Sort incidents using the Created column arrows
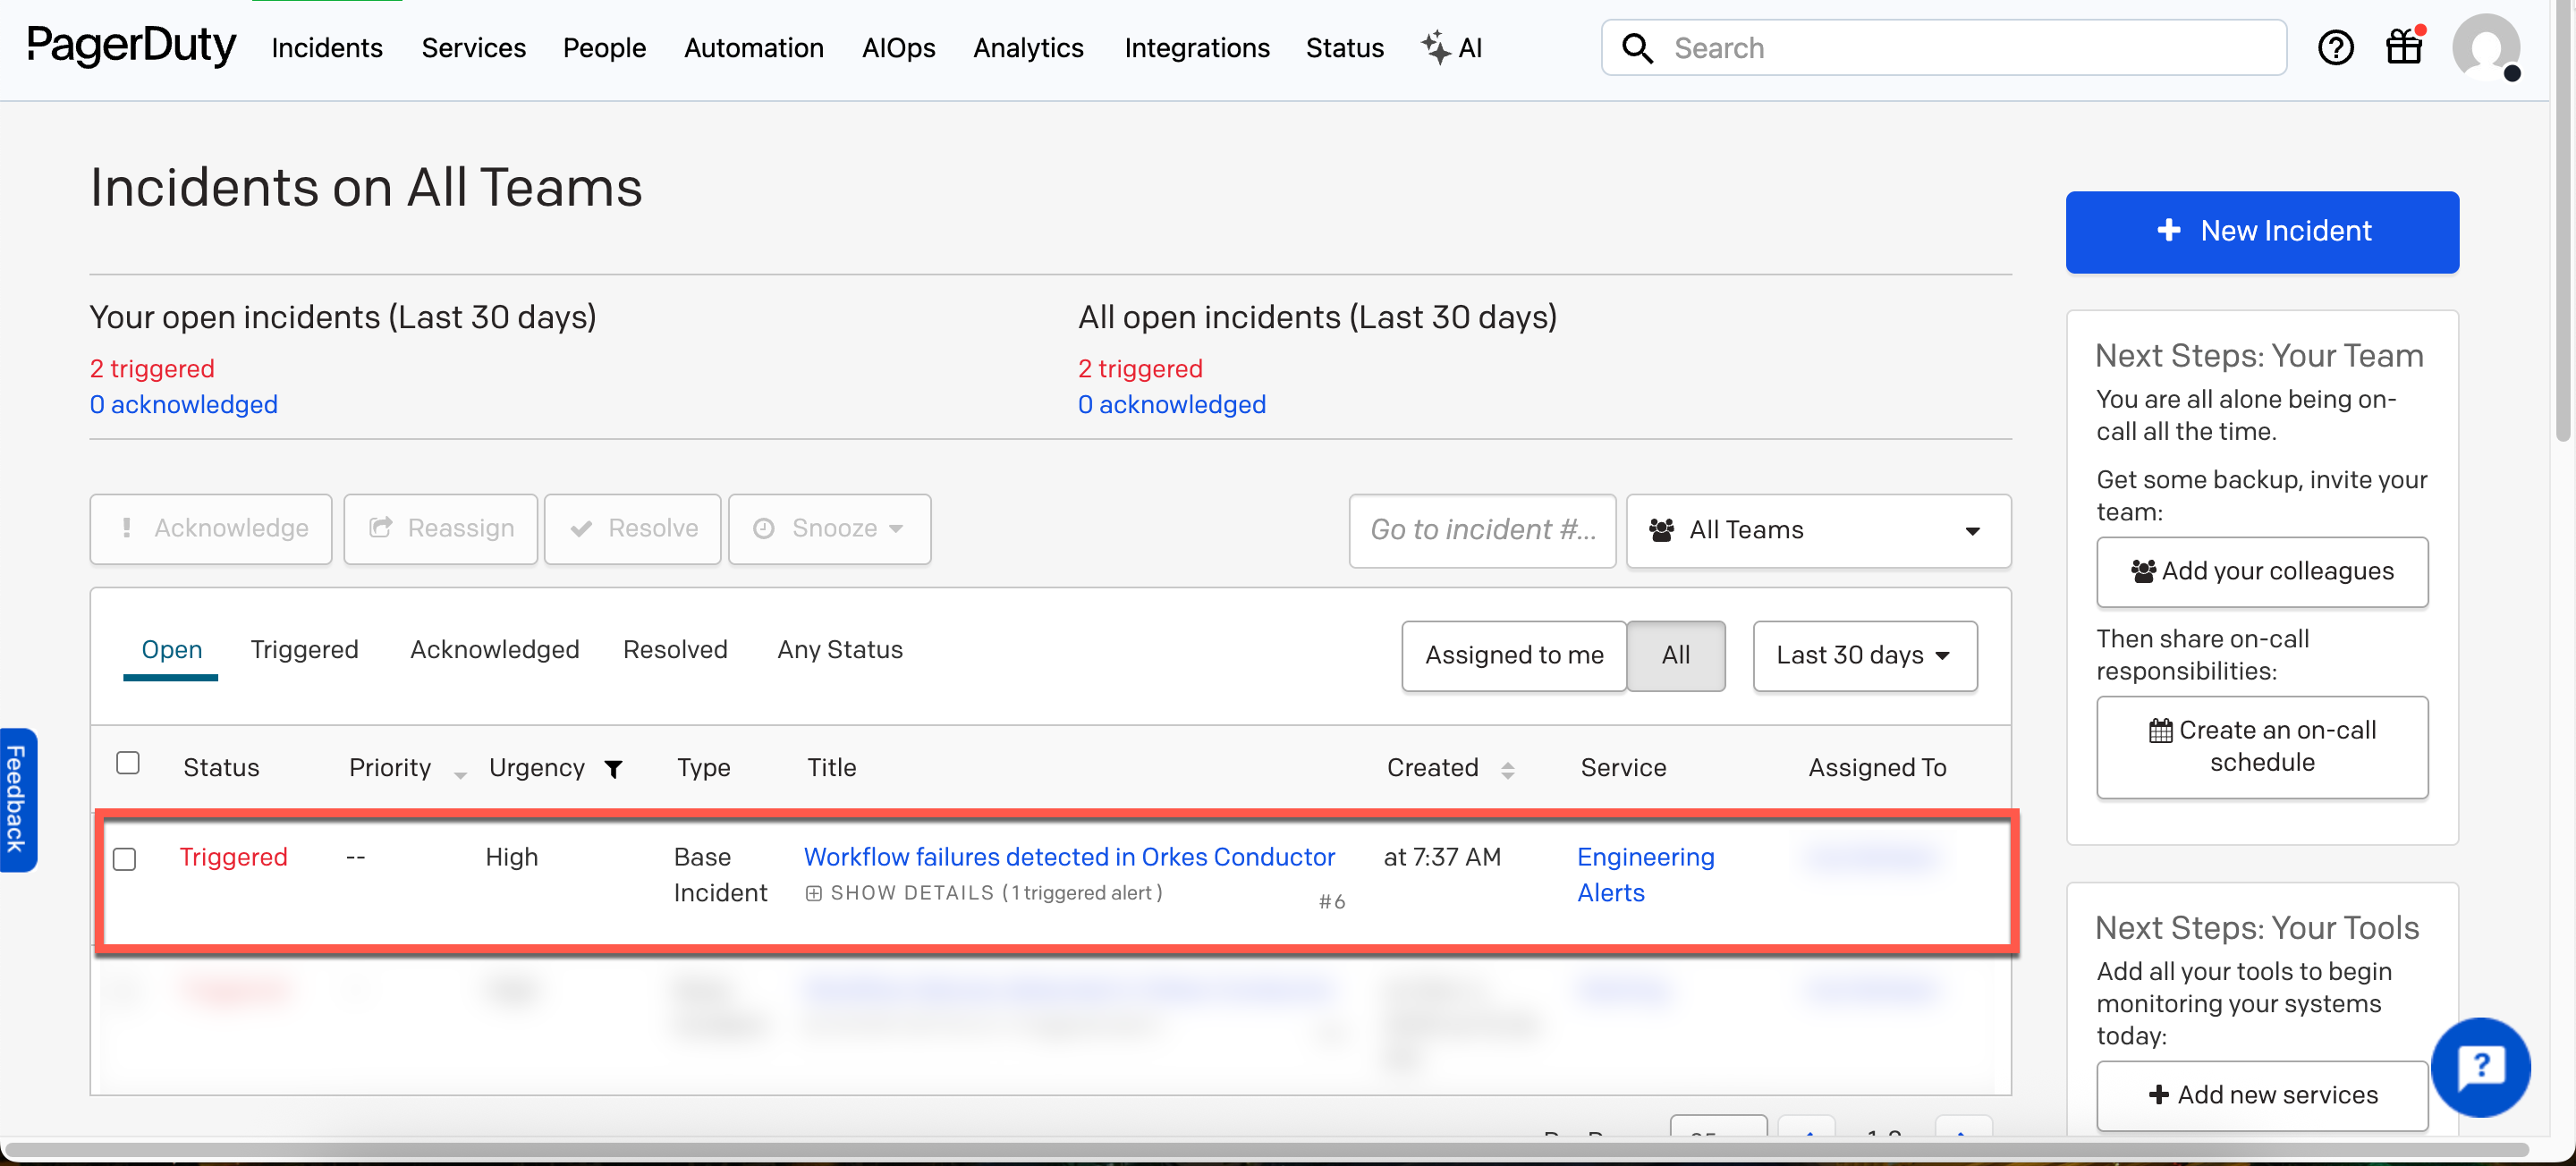This screenshot has height=1166, width=2576. (x=1509, y=769)
